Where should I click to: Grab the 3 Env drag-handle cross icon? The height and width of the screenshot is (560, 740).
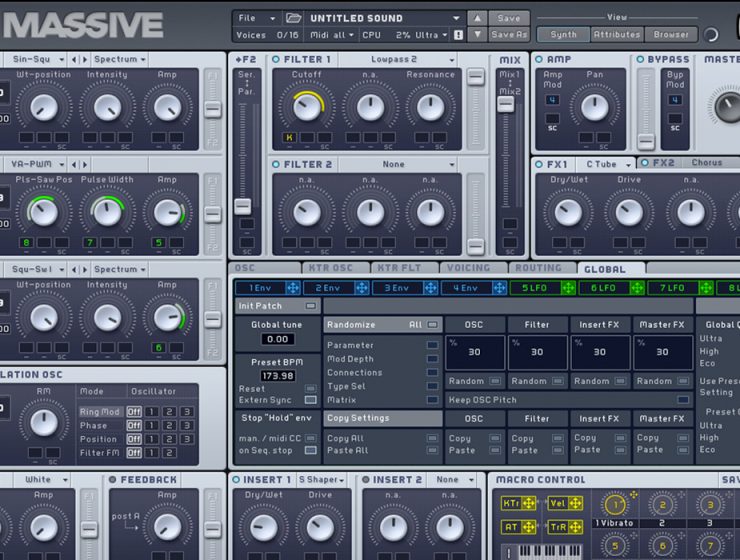point(431,288)
